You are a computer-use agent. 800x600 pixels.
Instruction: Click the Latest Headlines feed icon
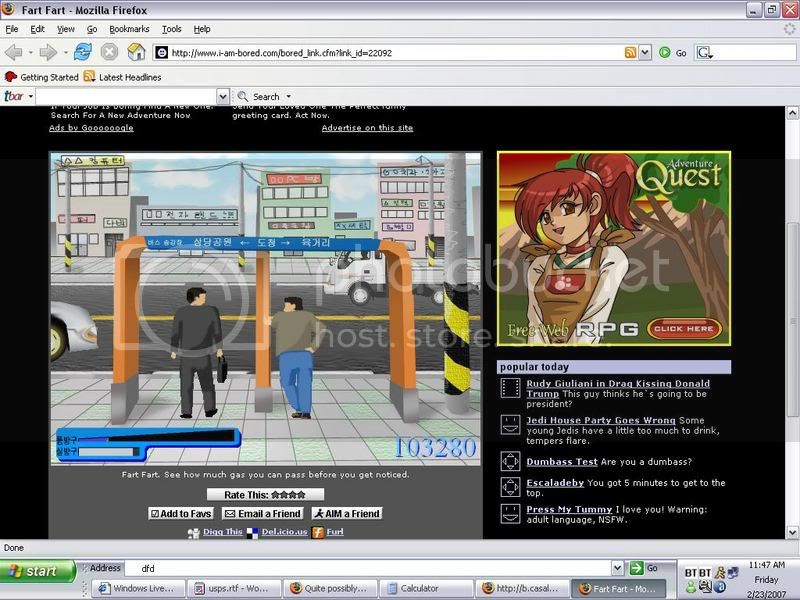click(x=89, y=77)
